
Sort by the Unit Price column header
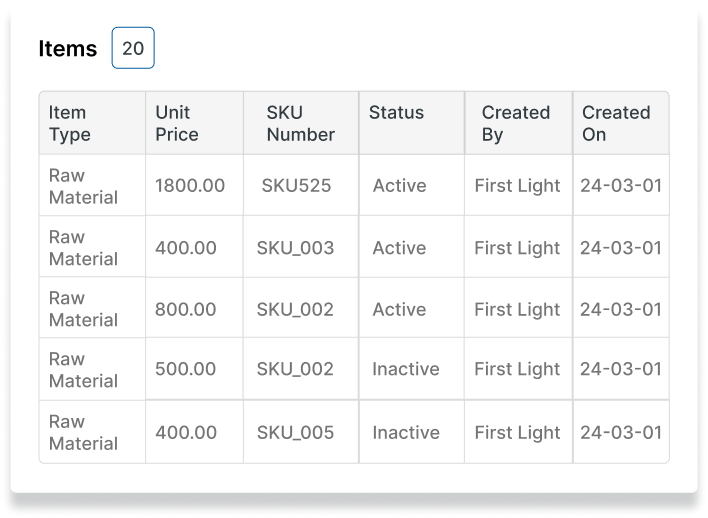[177, 123]
